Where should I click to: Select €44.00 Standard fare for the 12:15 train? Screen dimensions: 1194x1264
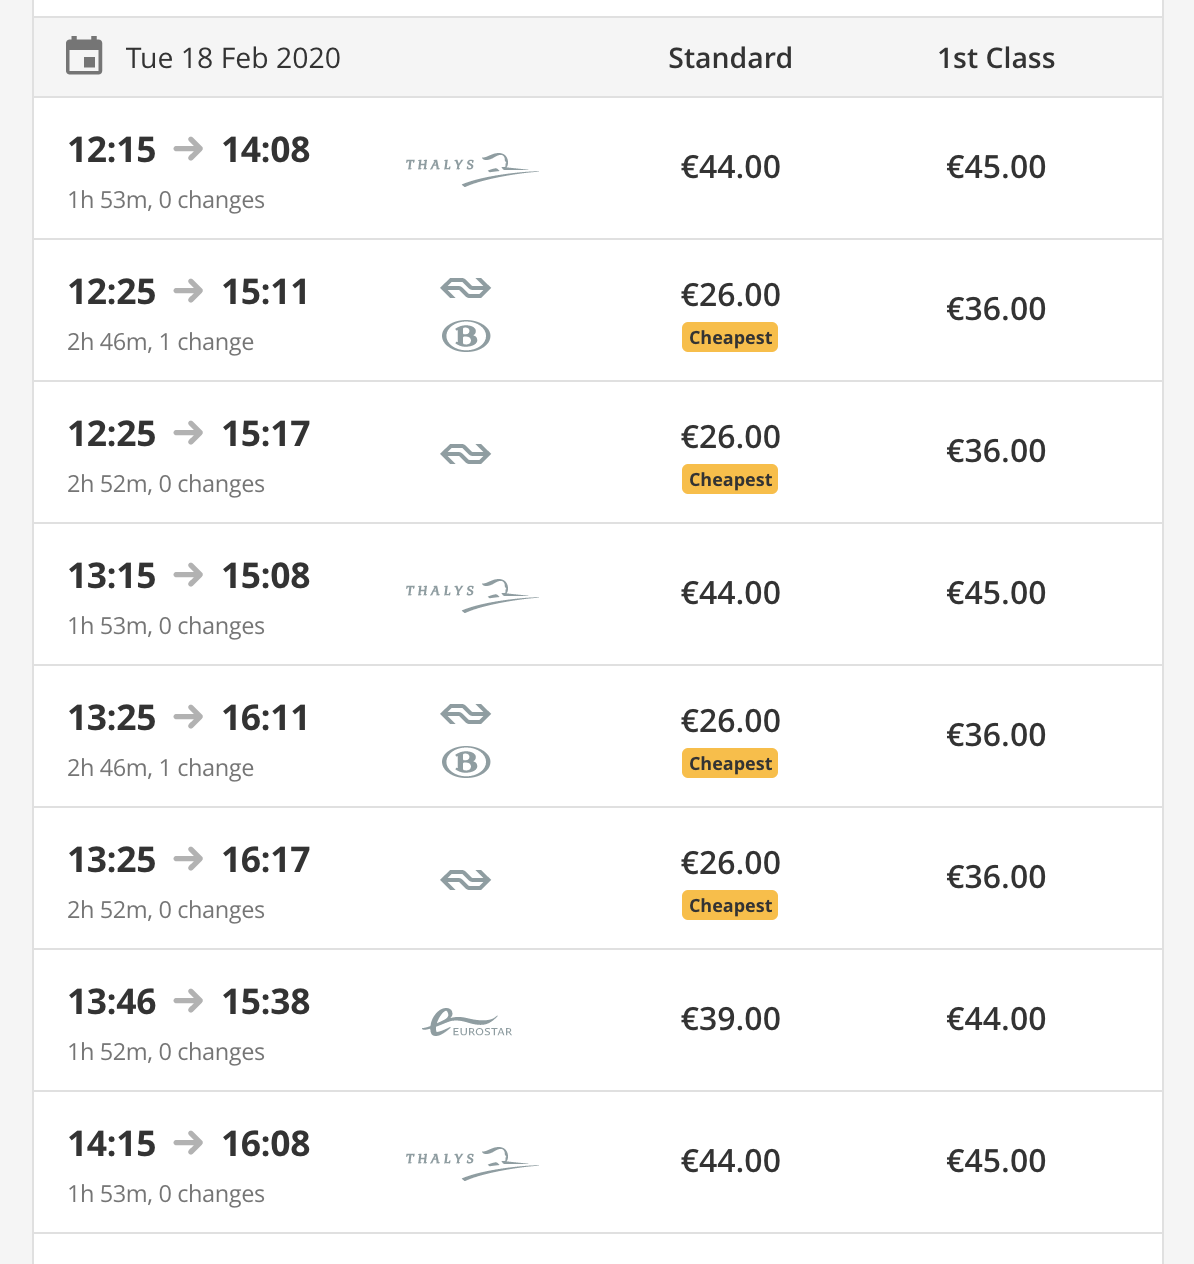coord(730,167)
